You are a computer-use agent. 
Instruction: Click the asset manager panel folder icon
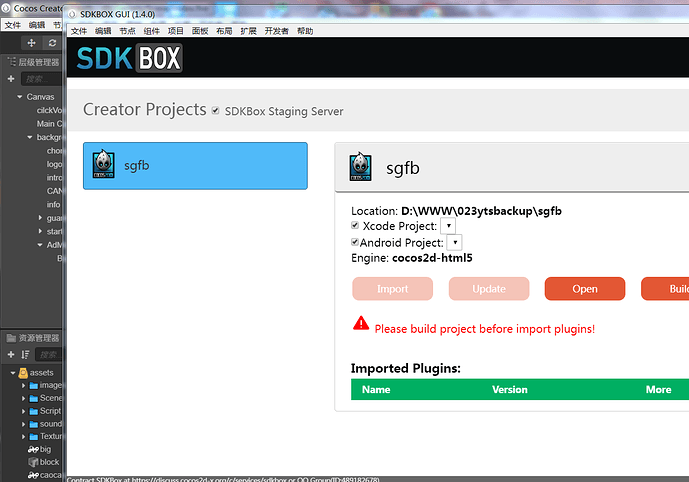(11, 338)
